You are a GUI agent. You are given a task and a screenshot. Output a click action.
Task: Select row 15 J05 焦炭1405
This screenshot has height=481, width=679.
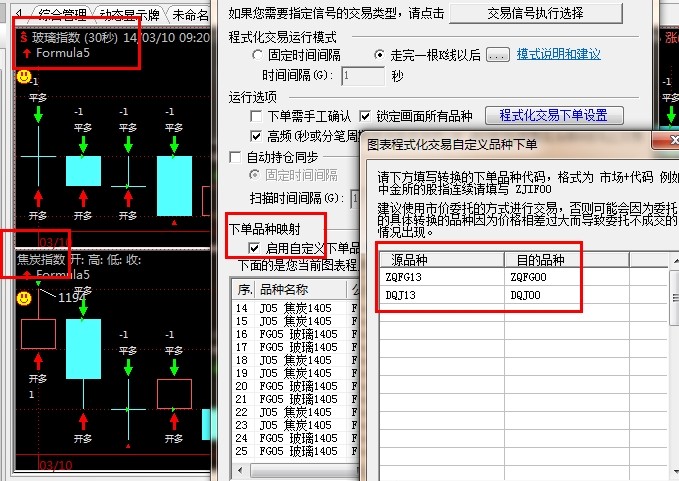tap(295, 321)
